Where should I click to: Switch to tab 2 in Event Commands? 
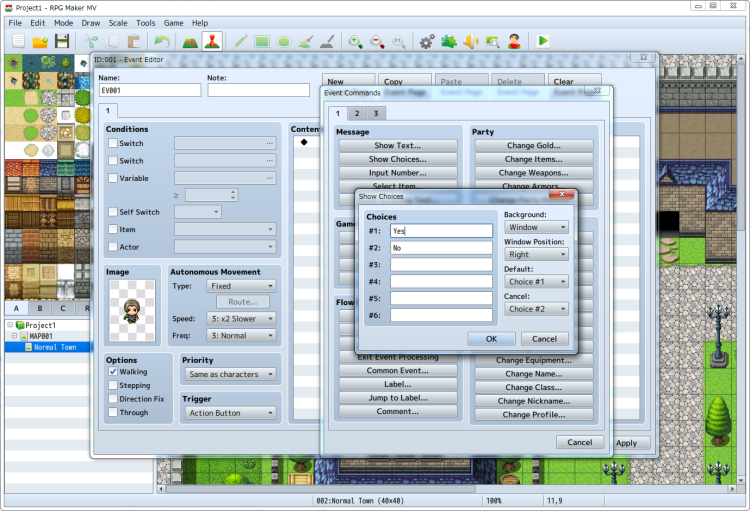pos(356,114)
